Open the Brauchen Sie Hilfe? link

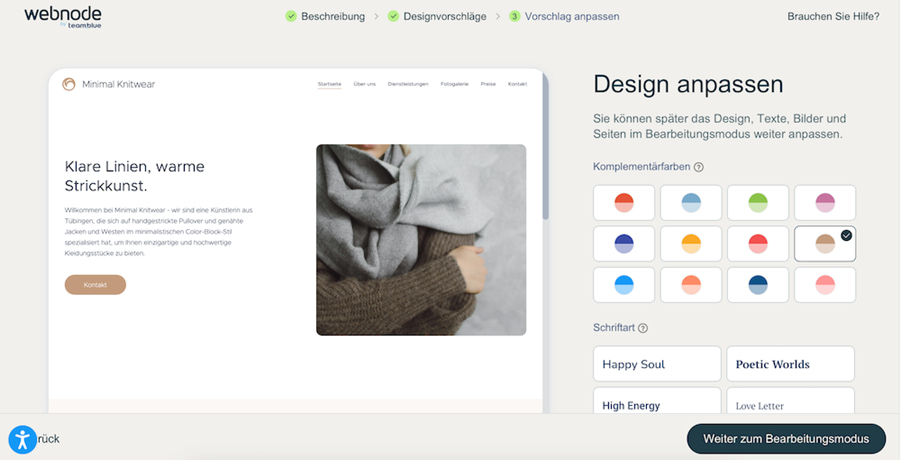click(x=833, y=17)
